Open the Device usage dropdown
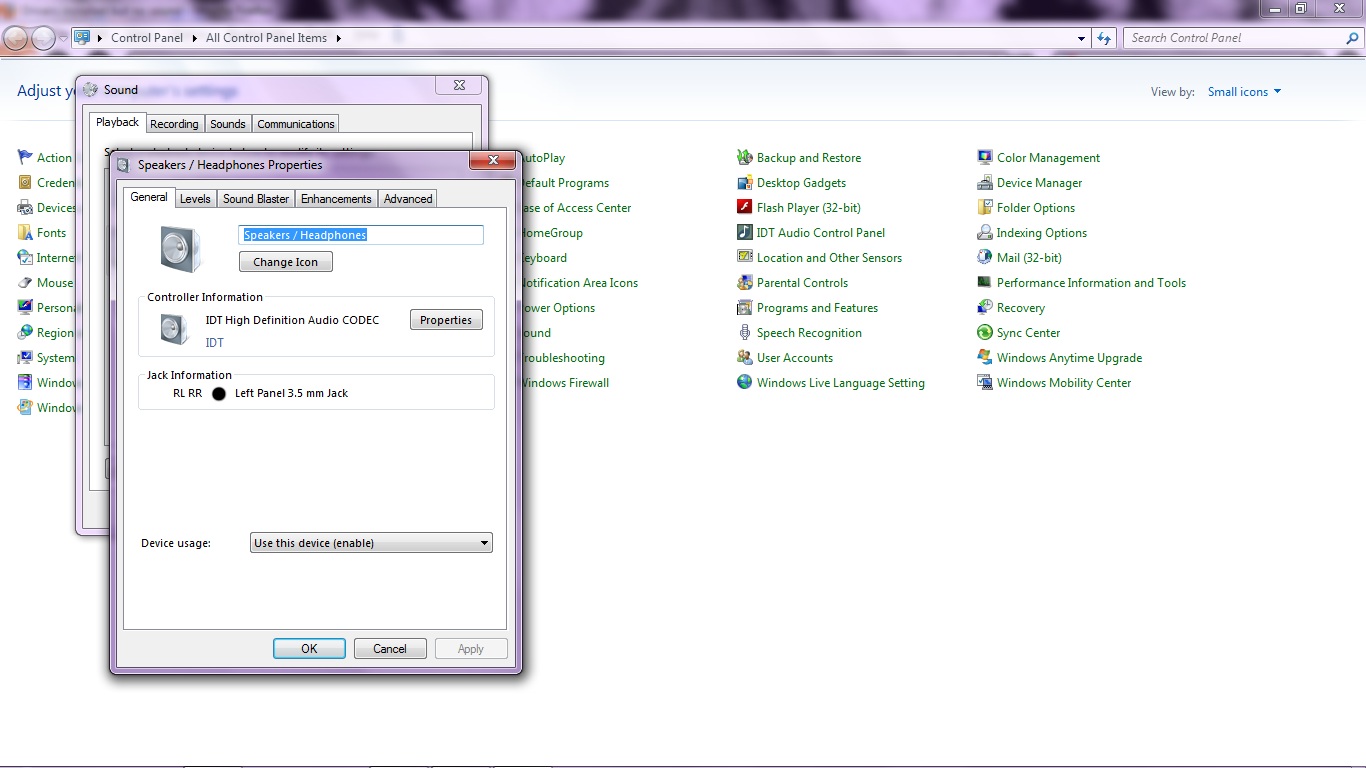 [371, 543]
